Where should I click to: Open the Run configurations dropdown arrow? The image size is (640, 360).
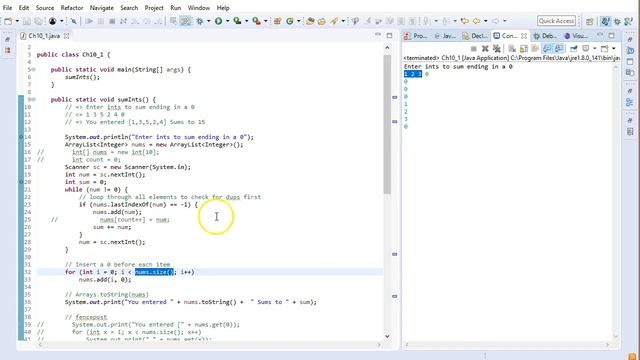227,21
